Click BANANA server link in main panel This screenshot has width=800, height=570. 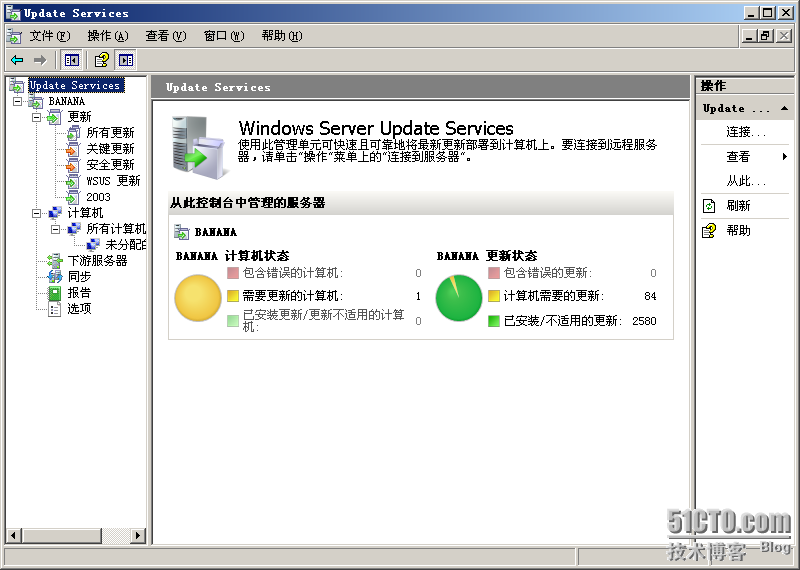216,232
